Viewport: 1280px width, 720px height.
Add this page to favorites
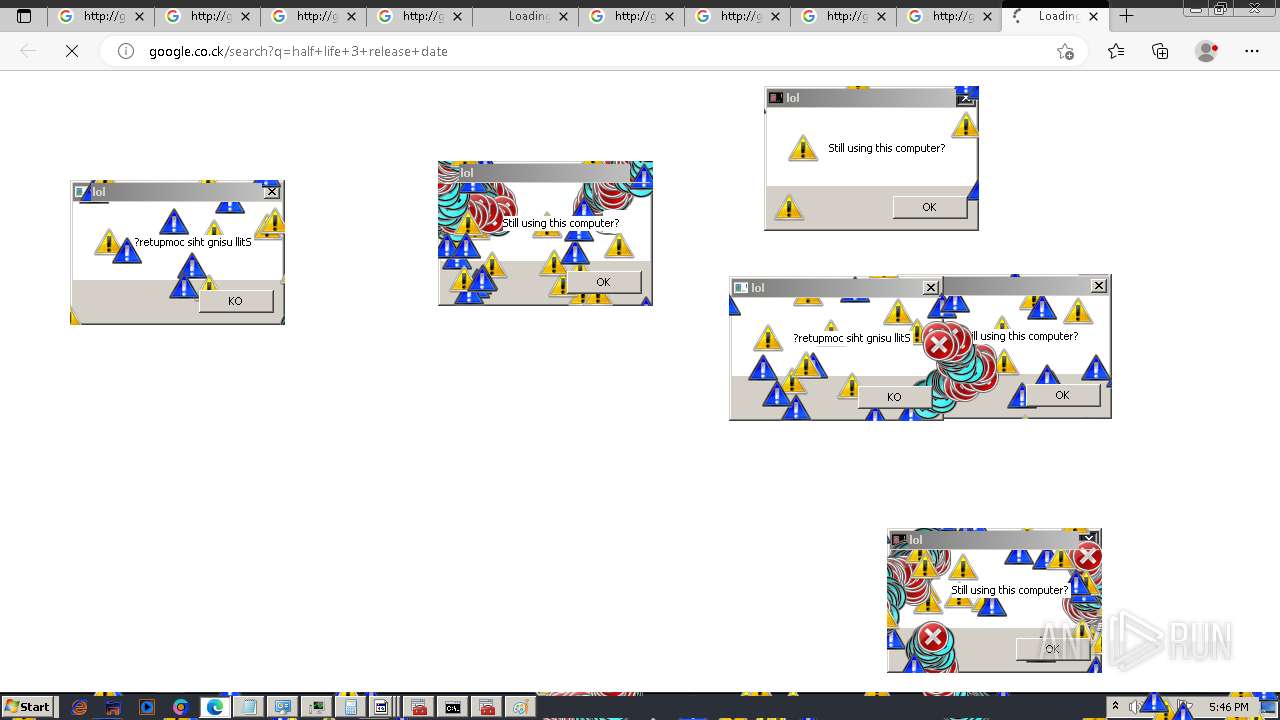coord(1065,51)
